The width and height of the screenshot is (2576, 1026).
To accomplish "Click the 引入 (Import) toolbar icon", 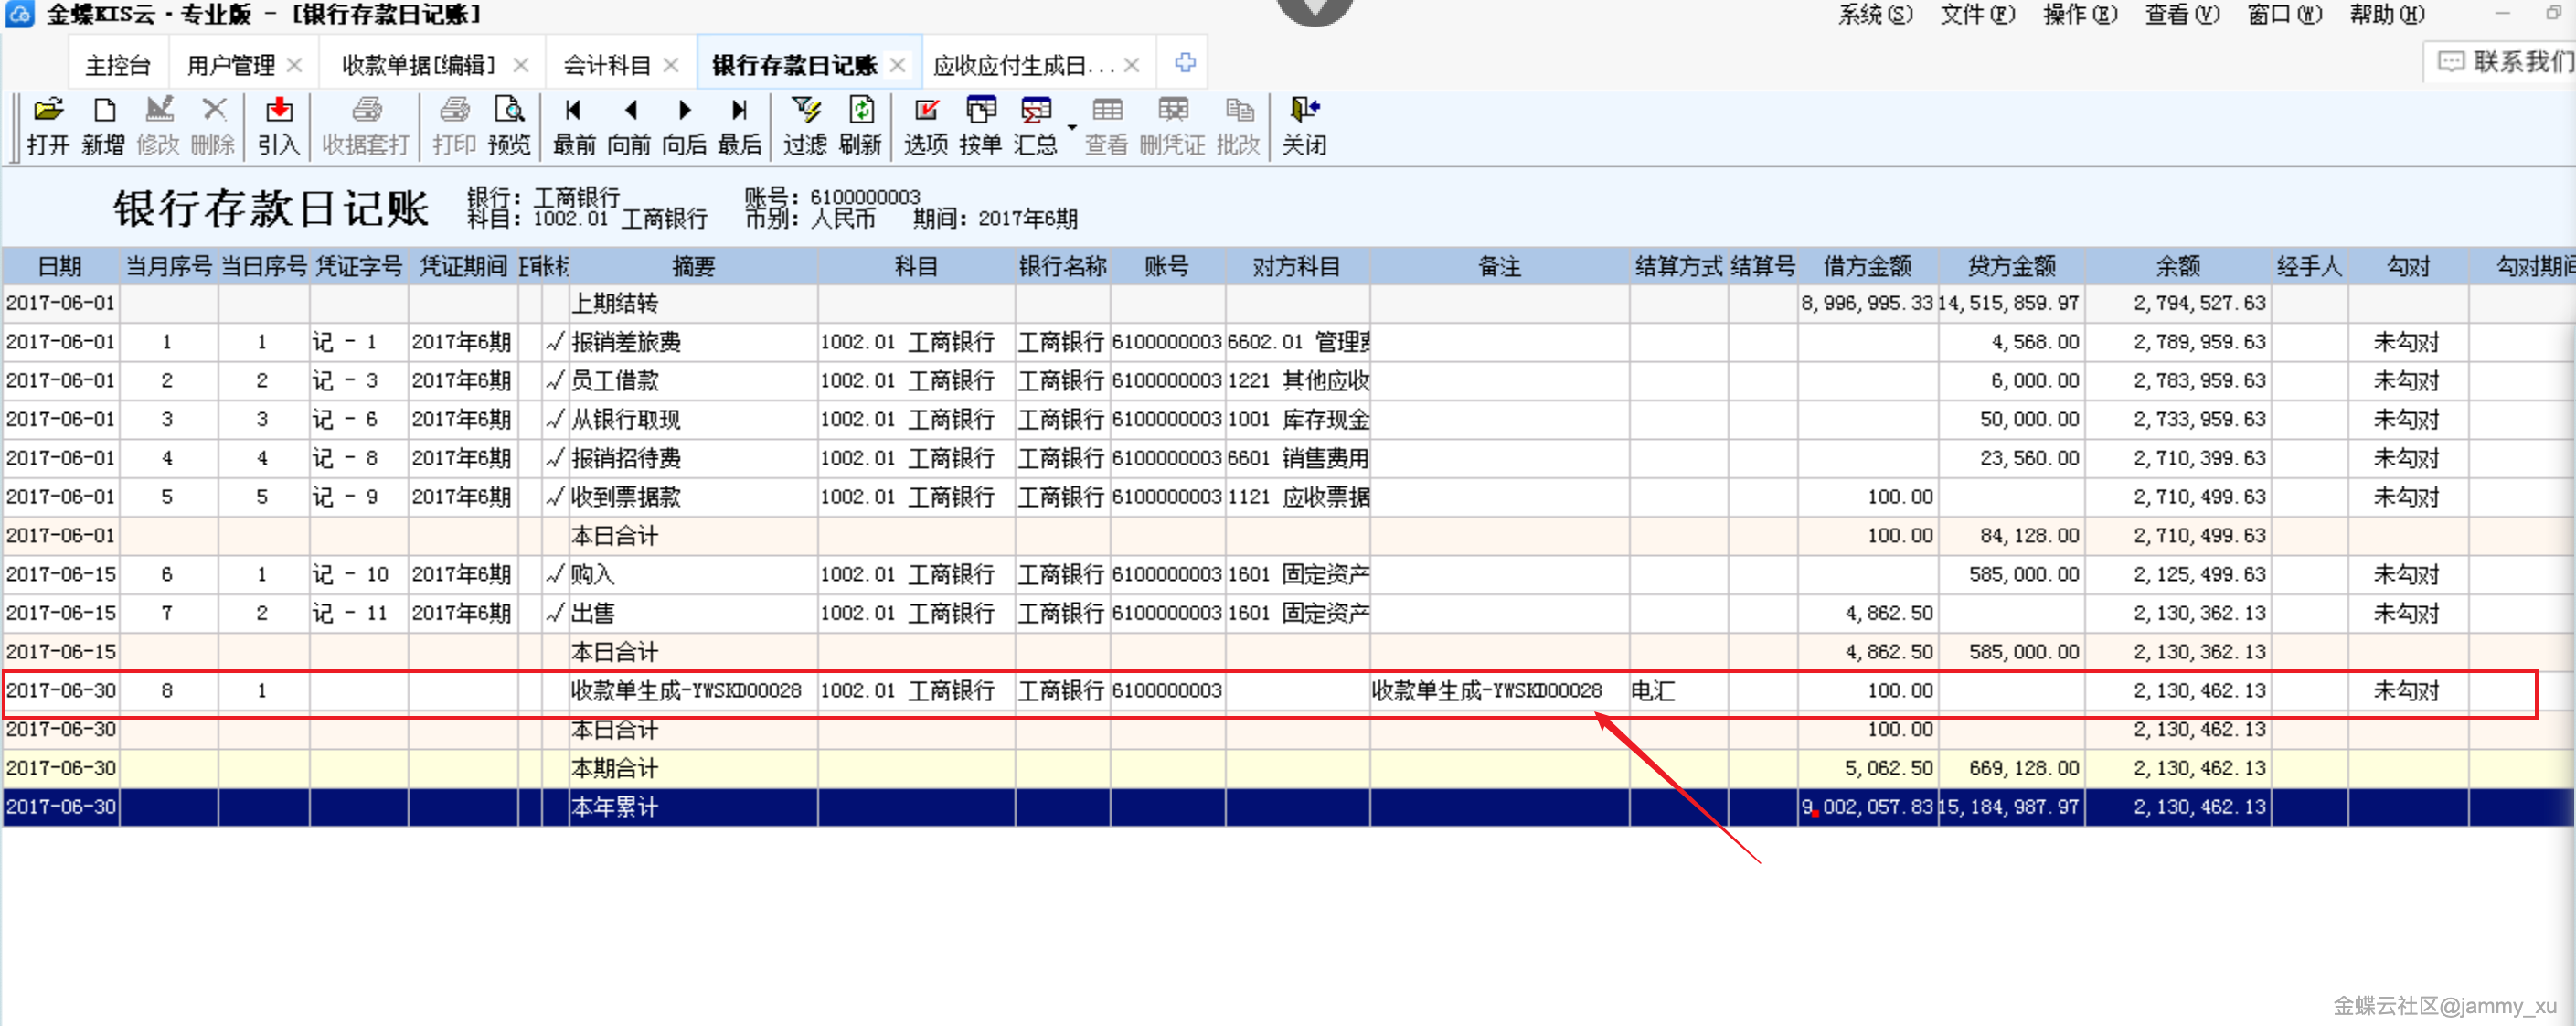I will click(278, 125).
